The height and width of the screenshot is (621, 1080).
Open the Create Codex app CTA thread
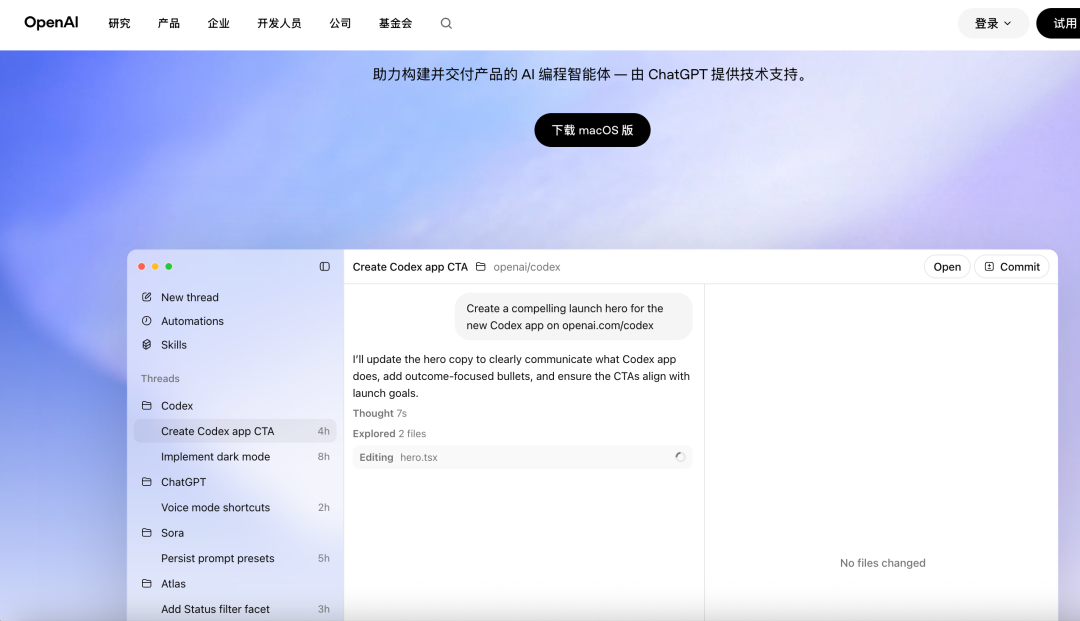click(235, 431)
